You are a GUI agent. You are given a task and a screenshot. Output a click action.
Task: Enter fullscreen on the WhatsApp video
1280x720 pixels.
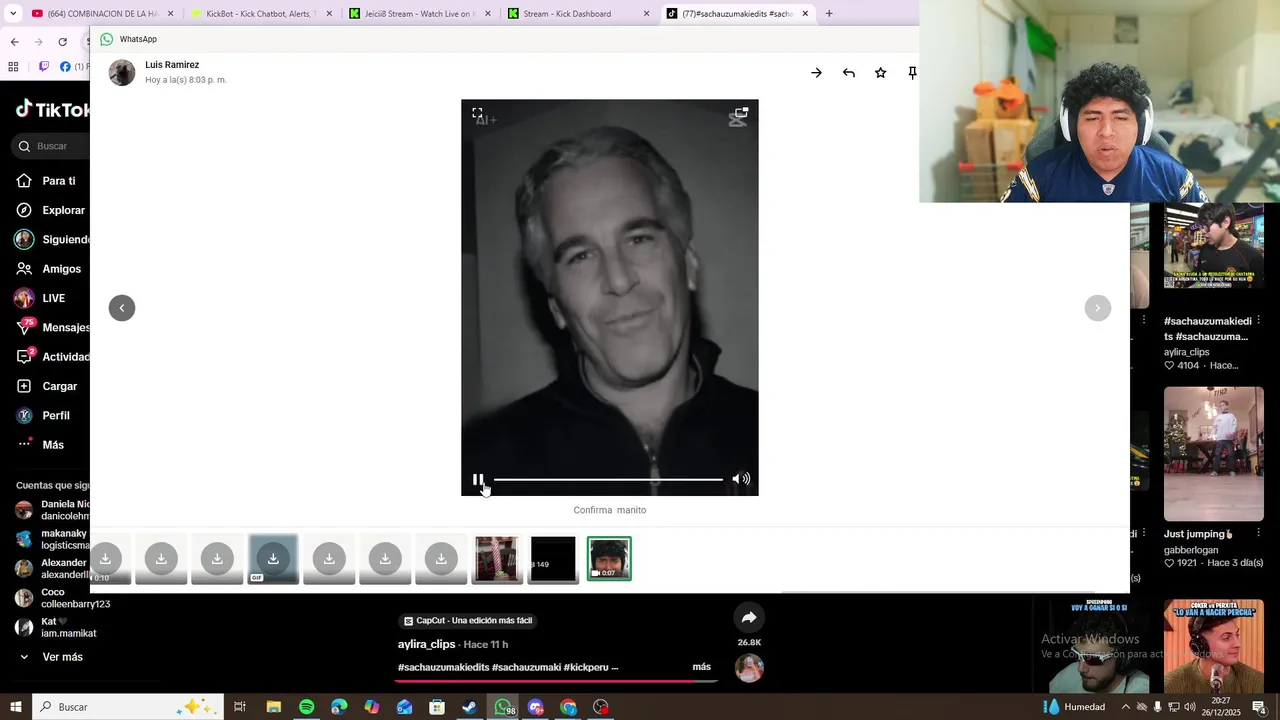pyautogui.click(x=477, y=113)
